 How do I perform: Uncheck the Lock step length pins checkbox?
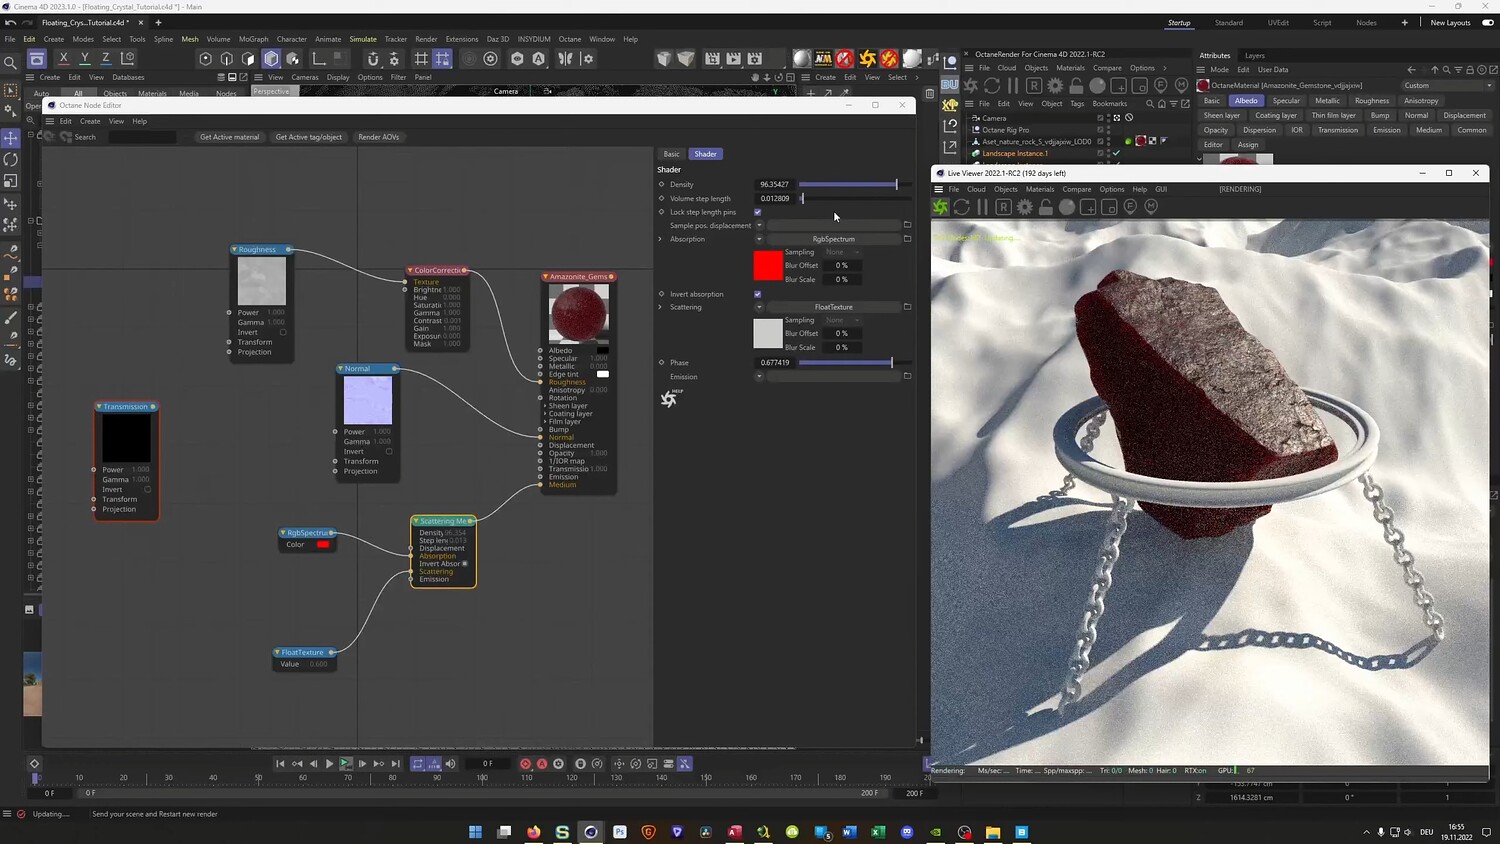tap(757, 212)
